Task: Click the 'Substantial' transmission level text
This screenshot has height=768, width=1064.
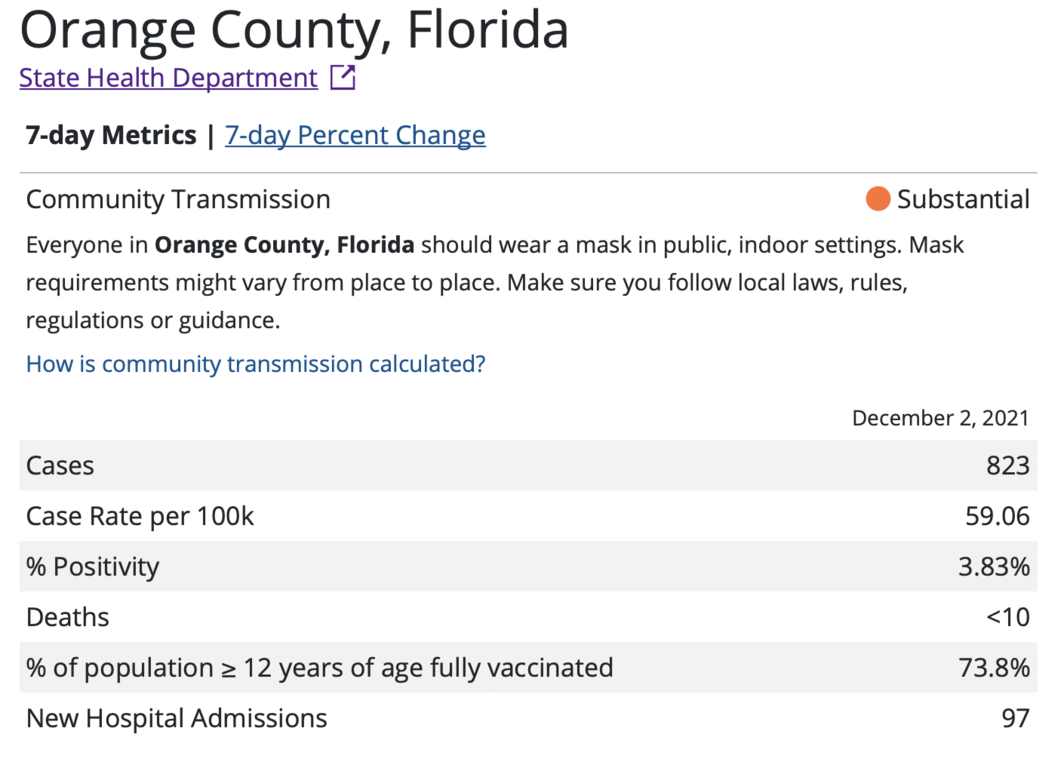Action: [962, 200]
